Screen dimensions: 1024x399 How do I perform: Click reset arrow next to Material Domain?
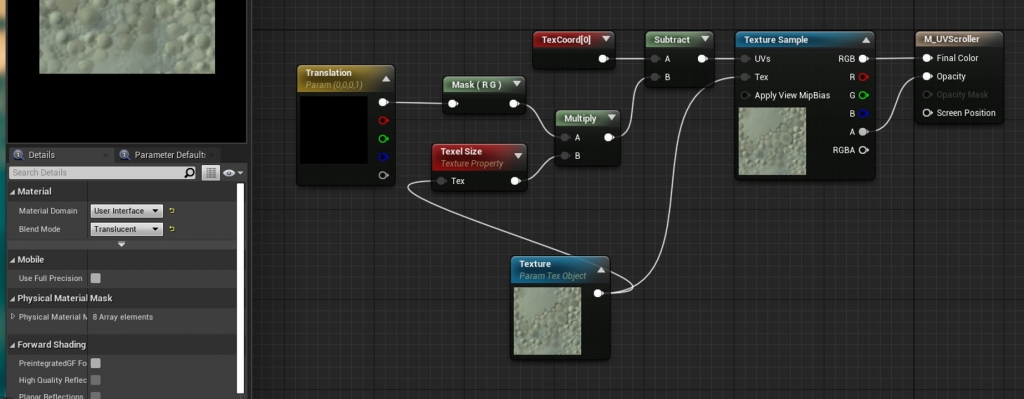coord(172,211)
